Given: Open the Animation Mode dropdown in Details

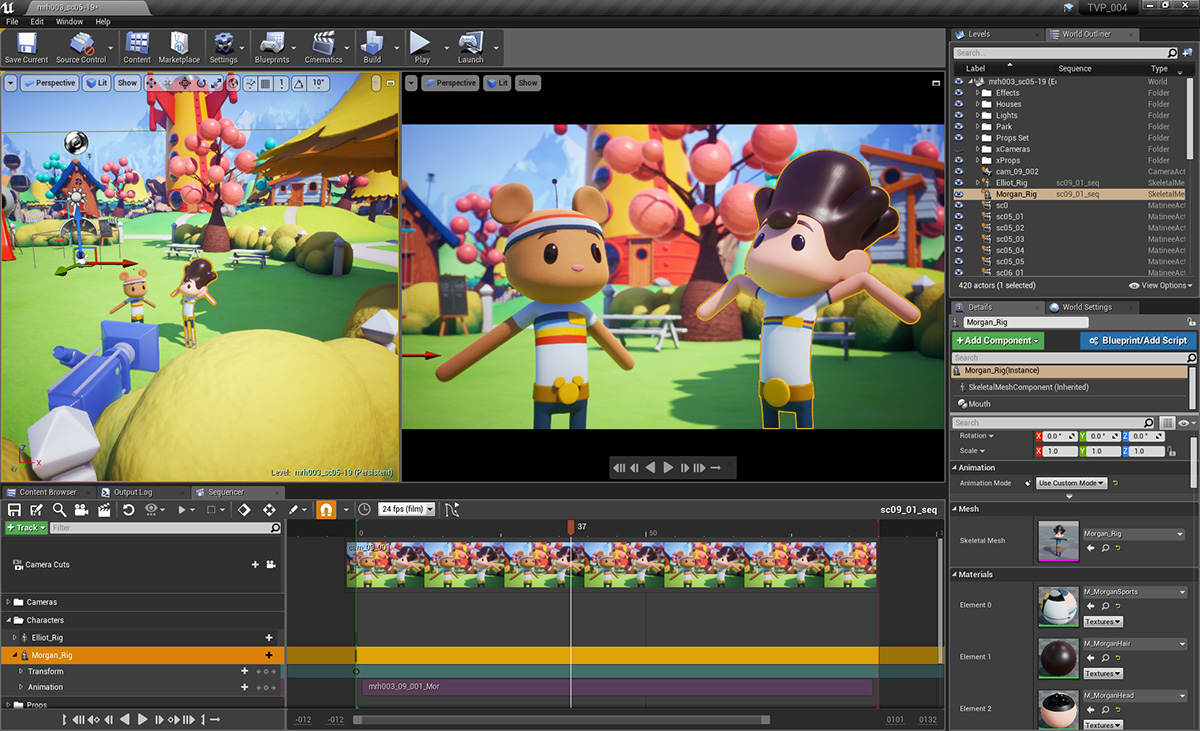Looking at the screenshot, I should tap(1071, 483).
